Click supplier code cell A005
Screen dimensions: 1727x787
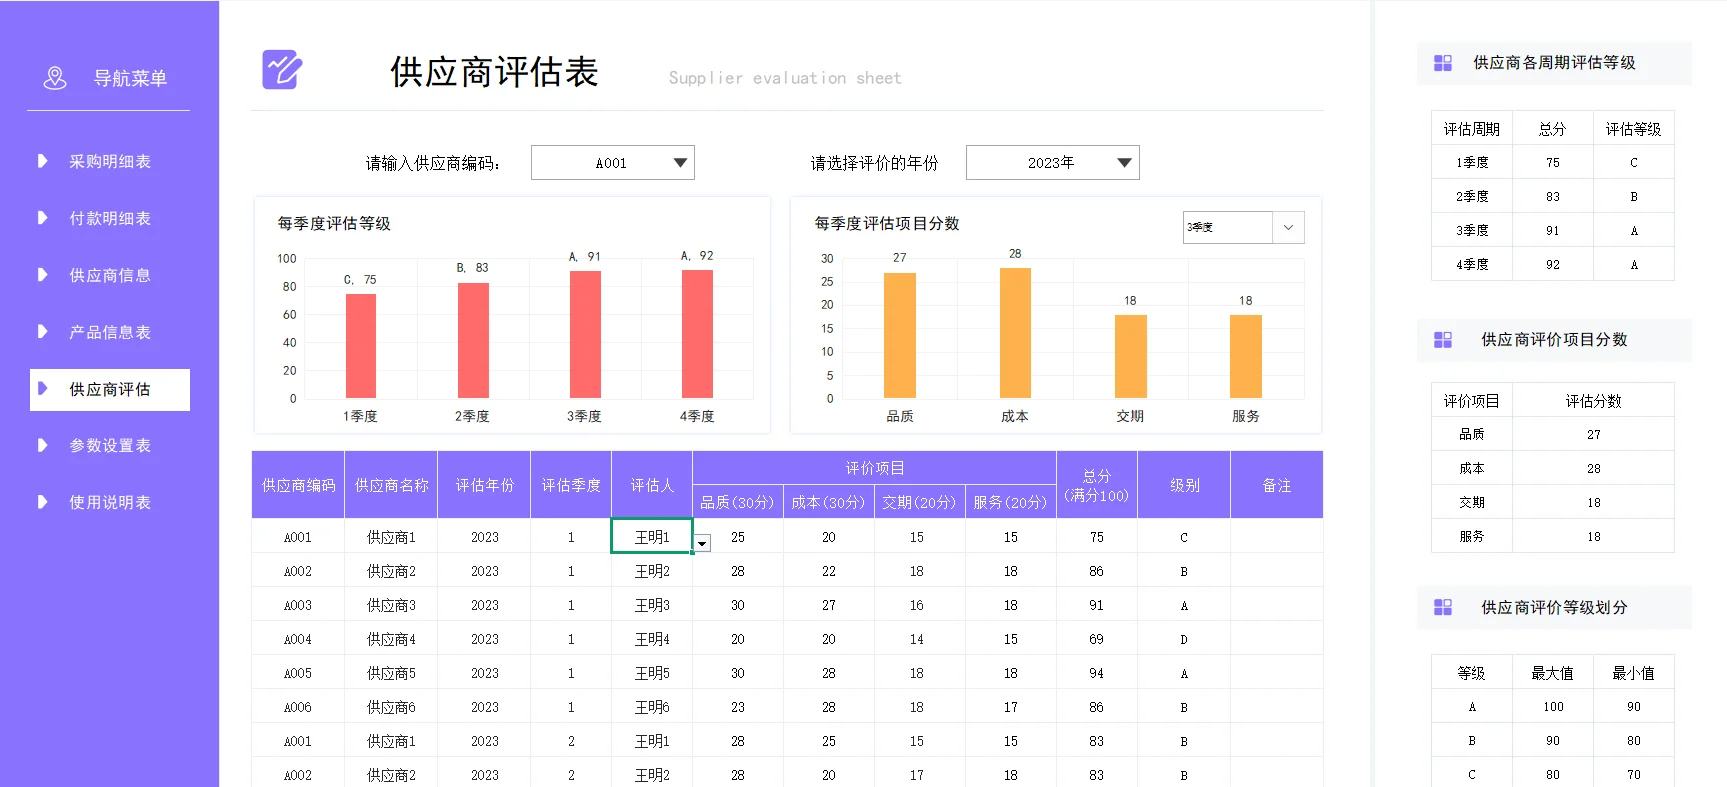point(298,673)
